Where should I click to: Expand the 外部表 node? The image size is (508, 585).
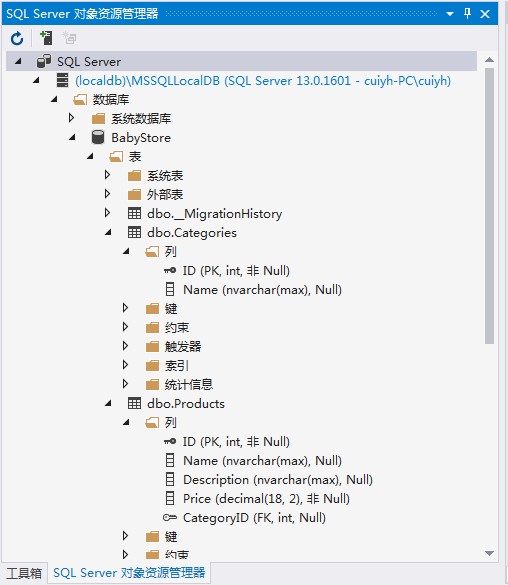click(107, 194)
